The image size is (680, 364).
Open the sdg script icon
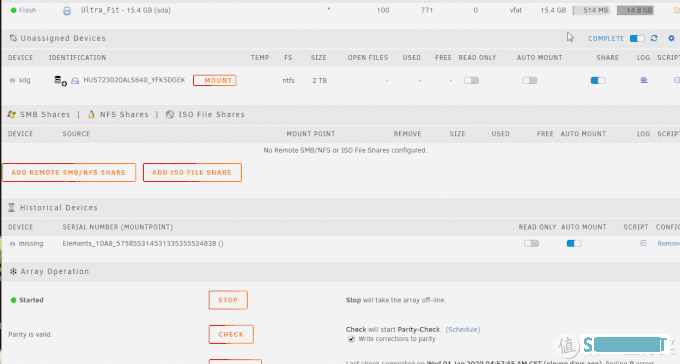coord(677,80)
